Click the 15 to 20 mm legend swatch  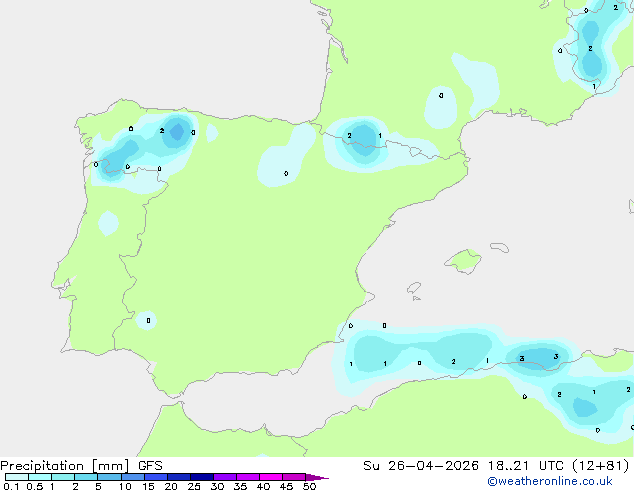(x=155, y=477)
